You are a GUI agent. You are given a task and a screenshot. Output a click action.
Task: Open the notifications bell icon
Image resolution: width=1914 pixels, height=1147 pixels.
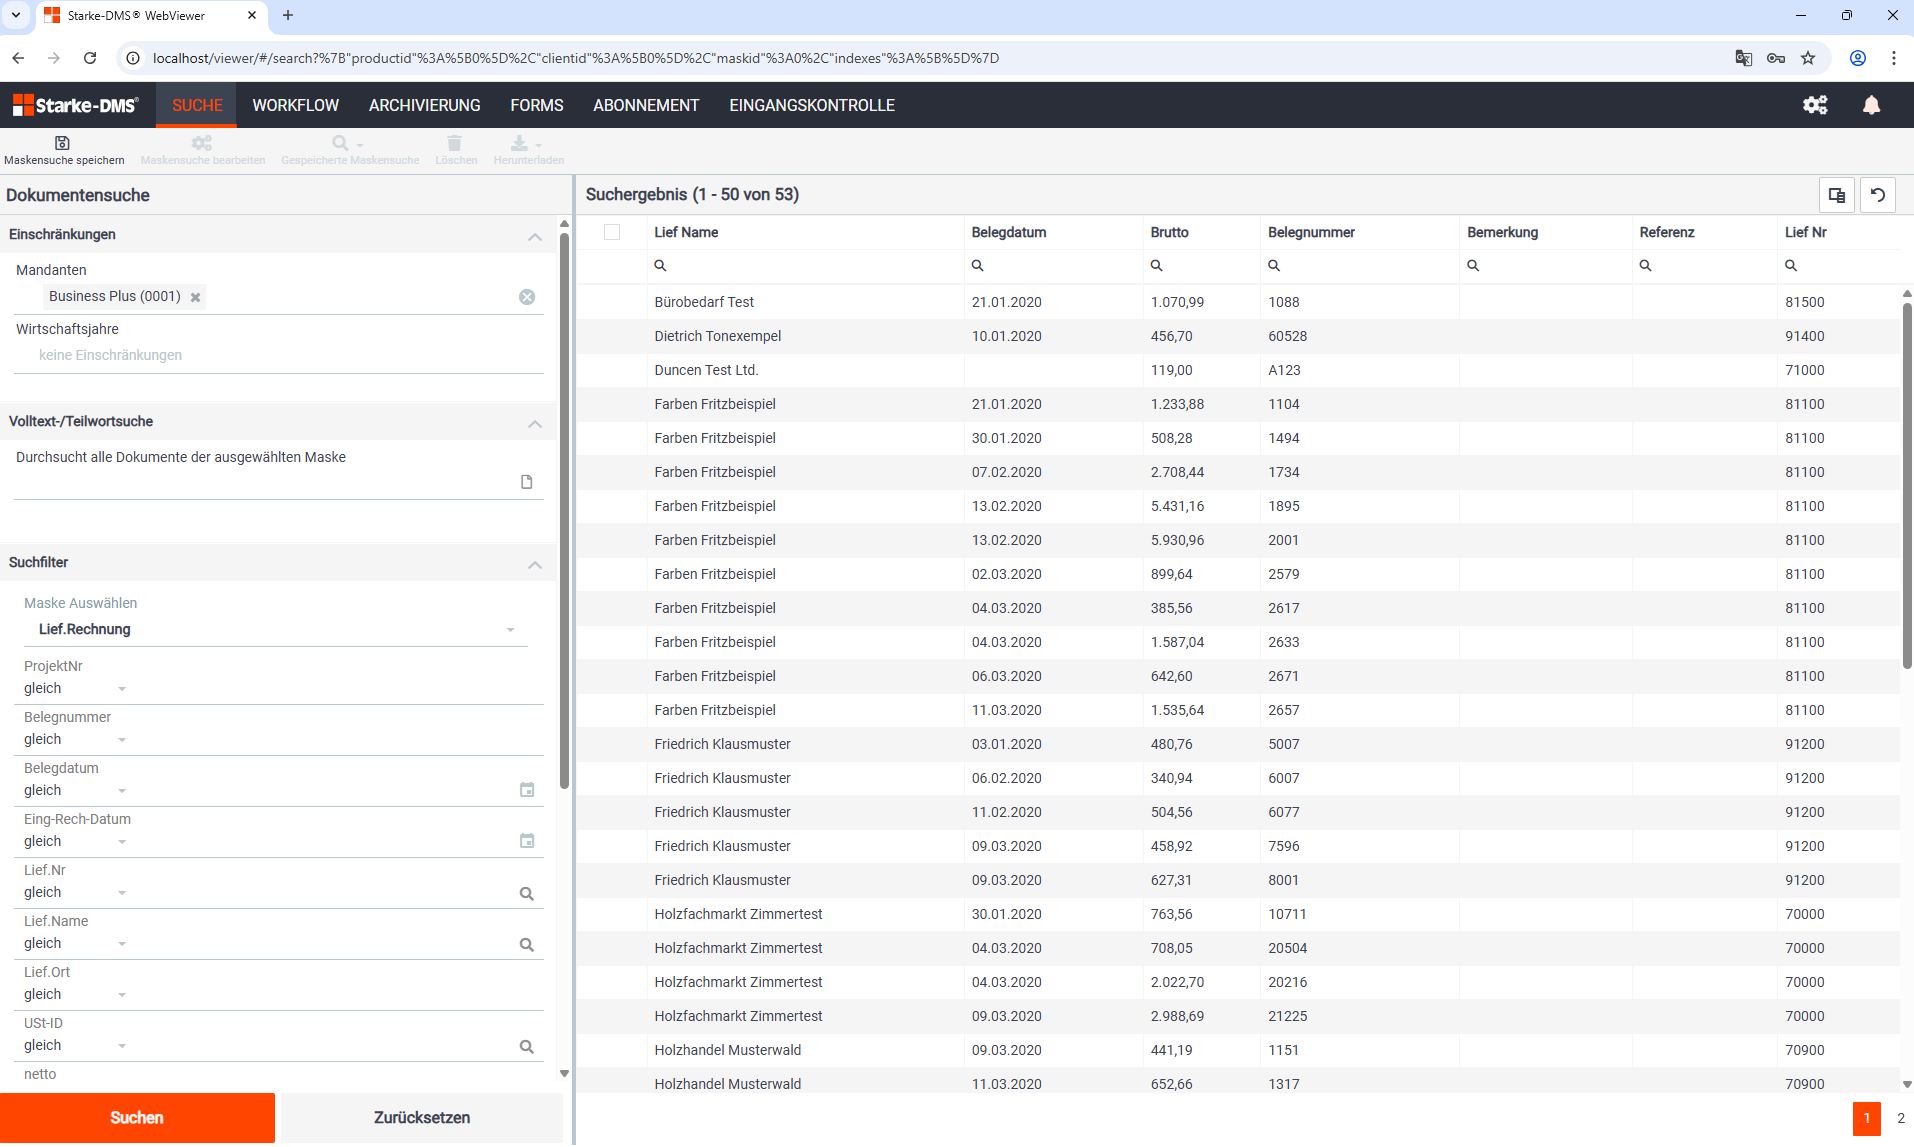(x=1871, y=105)
